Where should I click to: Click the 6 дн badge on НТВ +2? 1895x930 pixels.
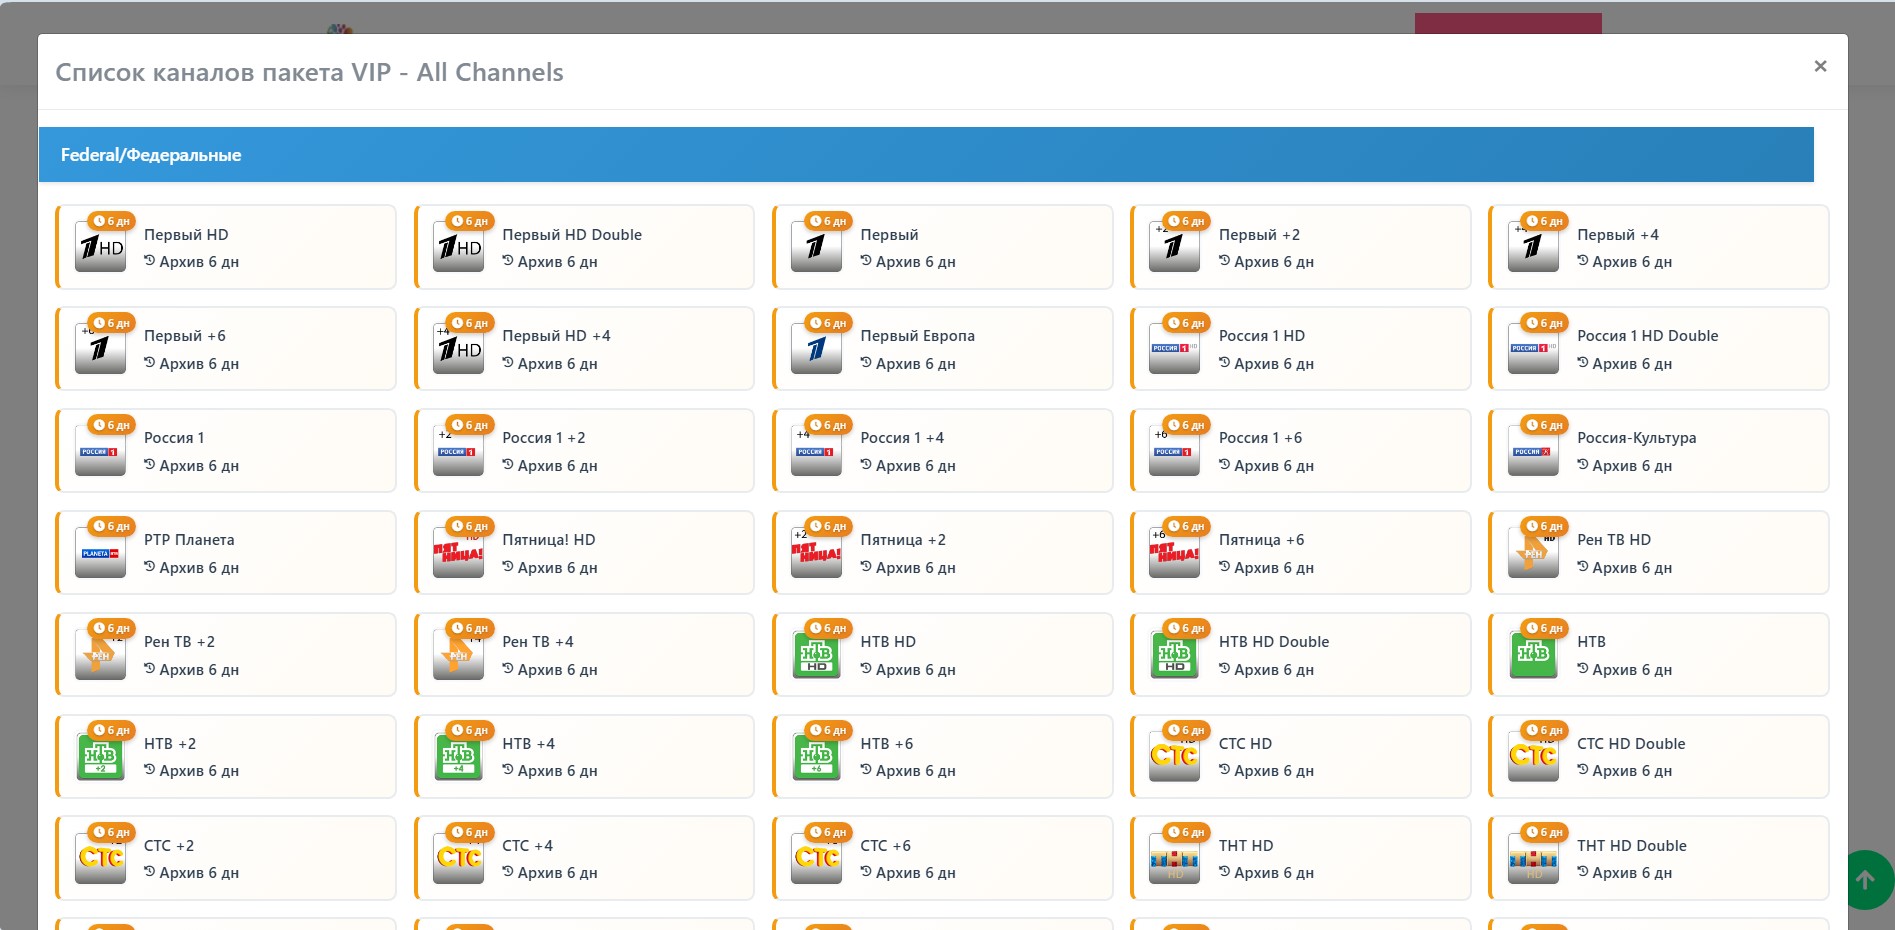tap(111, 730)
